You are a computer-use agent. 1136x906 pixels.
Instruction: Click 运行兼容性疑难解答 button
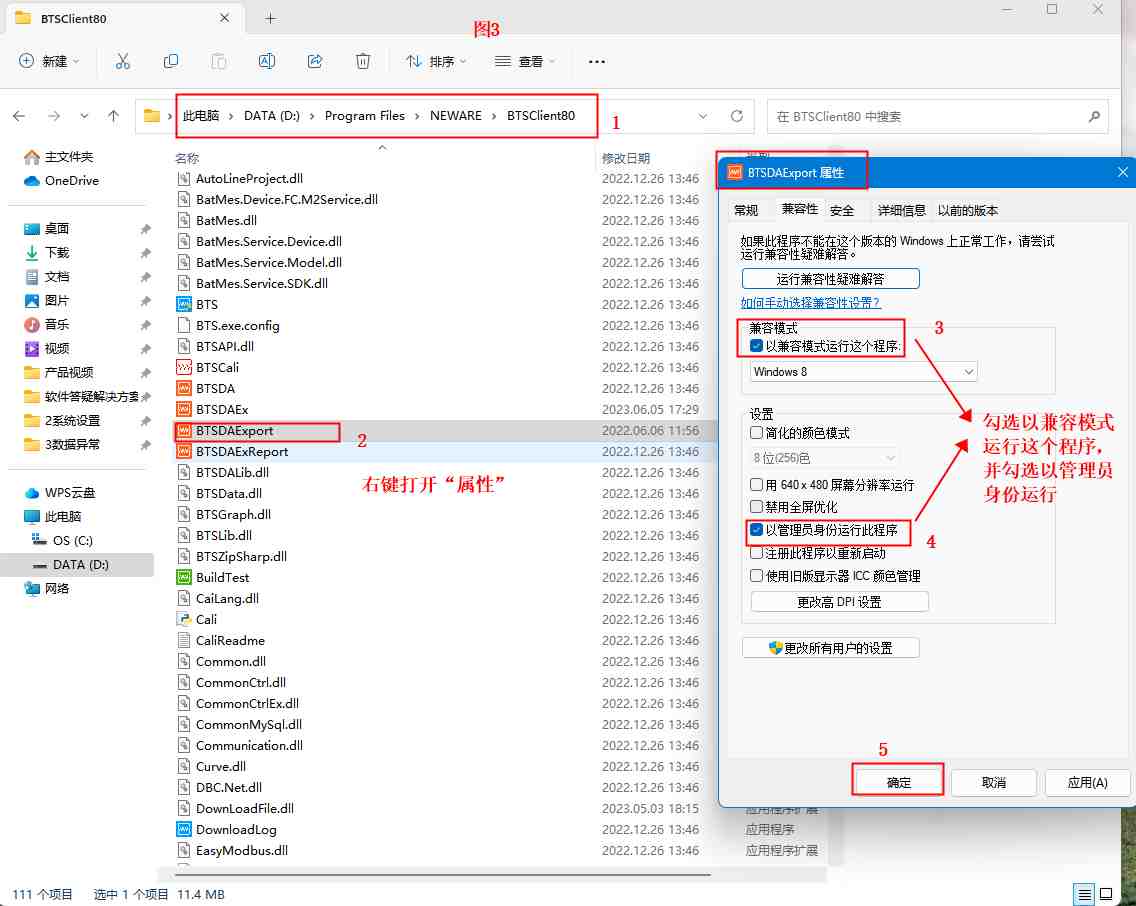(830, 279)
